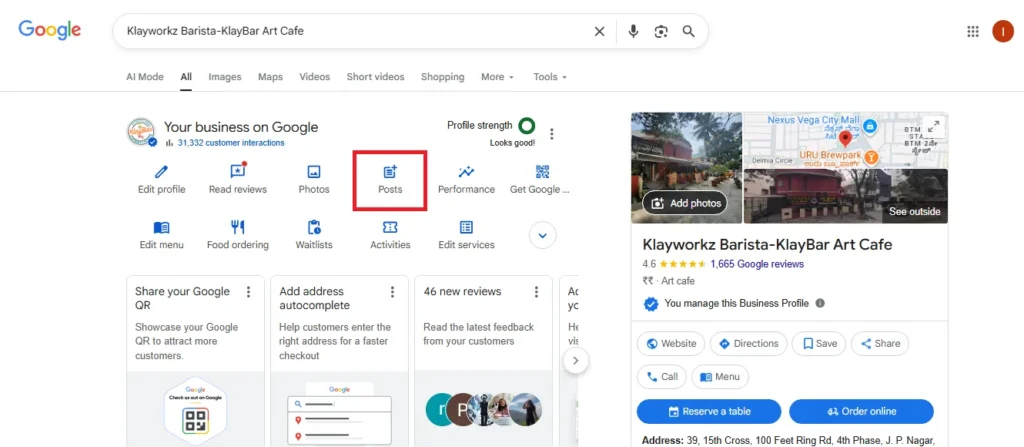This screenshot has width=1024, height=447.
Task: Expand the map with the fullscreen icon
Action: (933, 126)
